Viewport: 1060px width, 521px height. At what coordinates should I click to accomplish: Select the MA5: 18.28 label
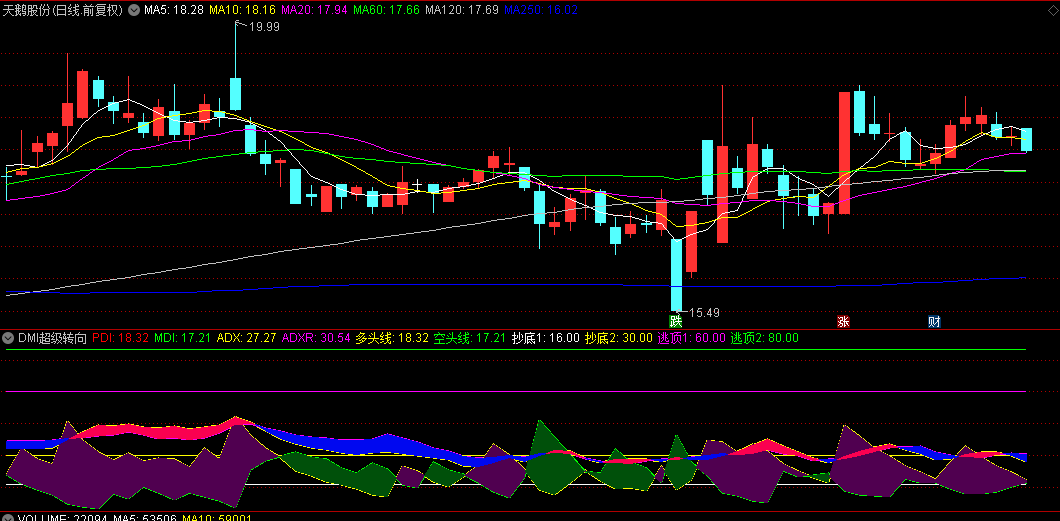click(172, 10)
